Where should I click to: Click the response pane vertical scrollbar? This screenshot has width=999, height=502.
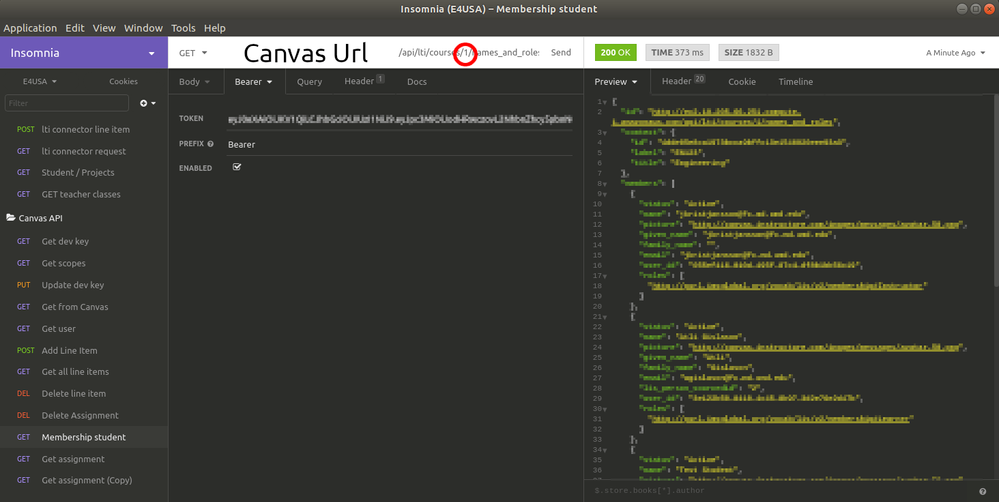pos(995,190)
